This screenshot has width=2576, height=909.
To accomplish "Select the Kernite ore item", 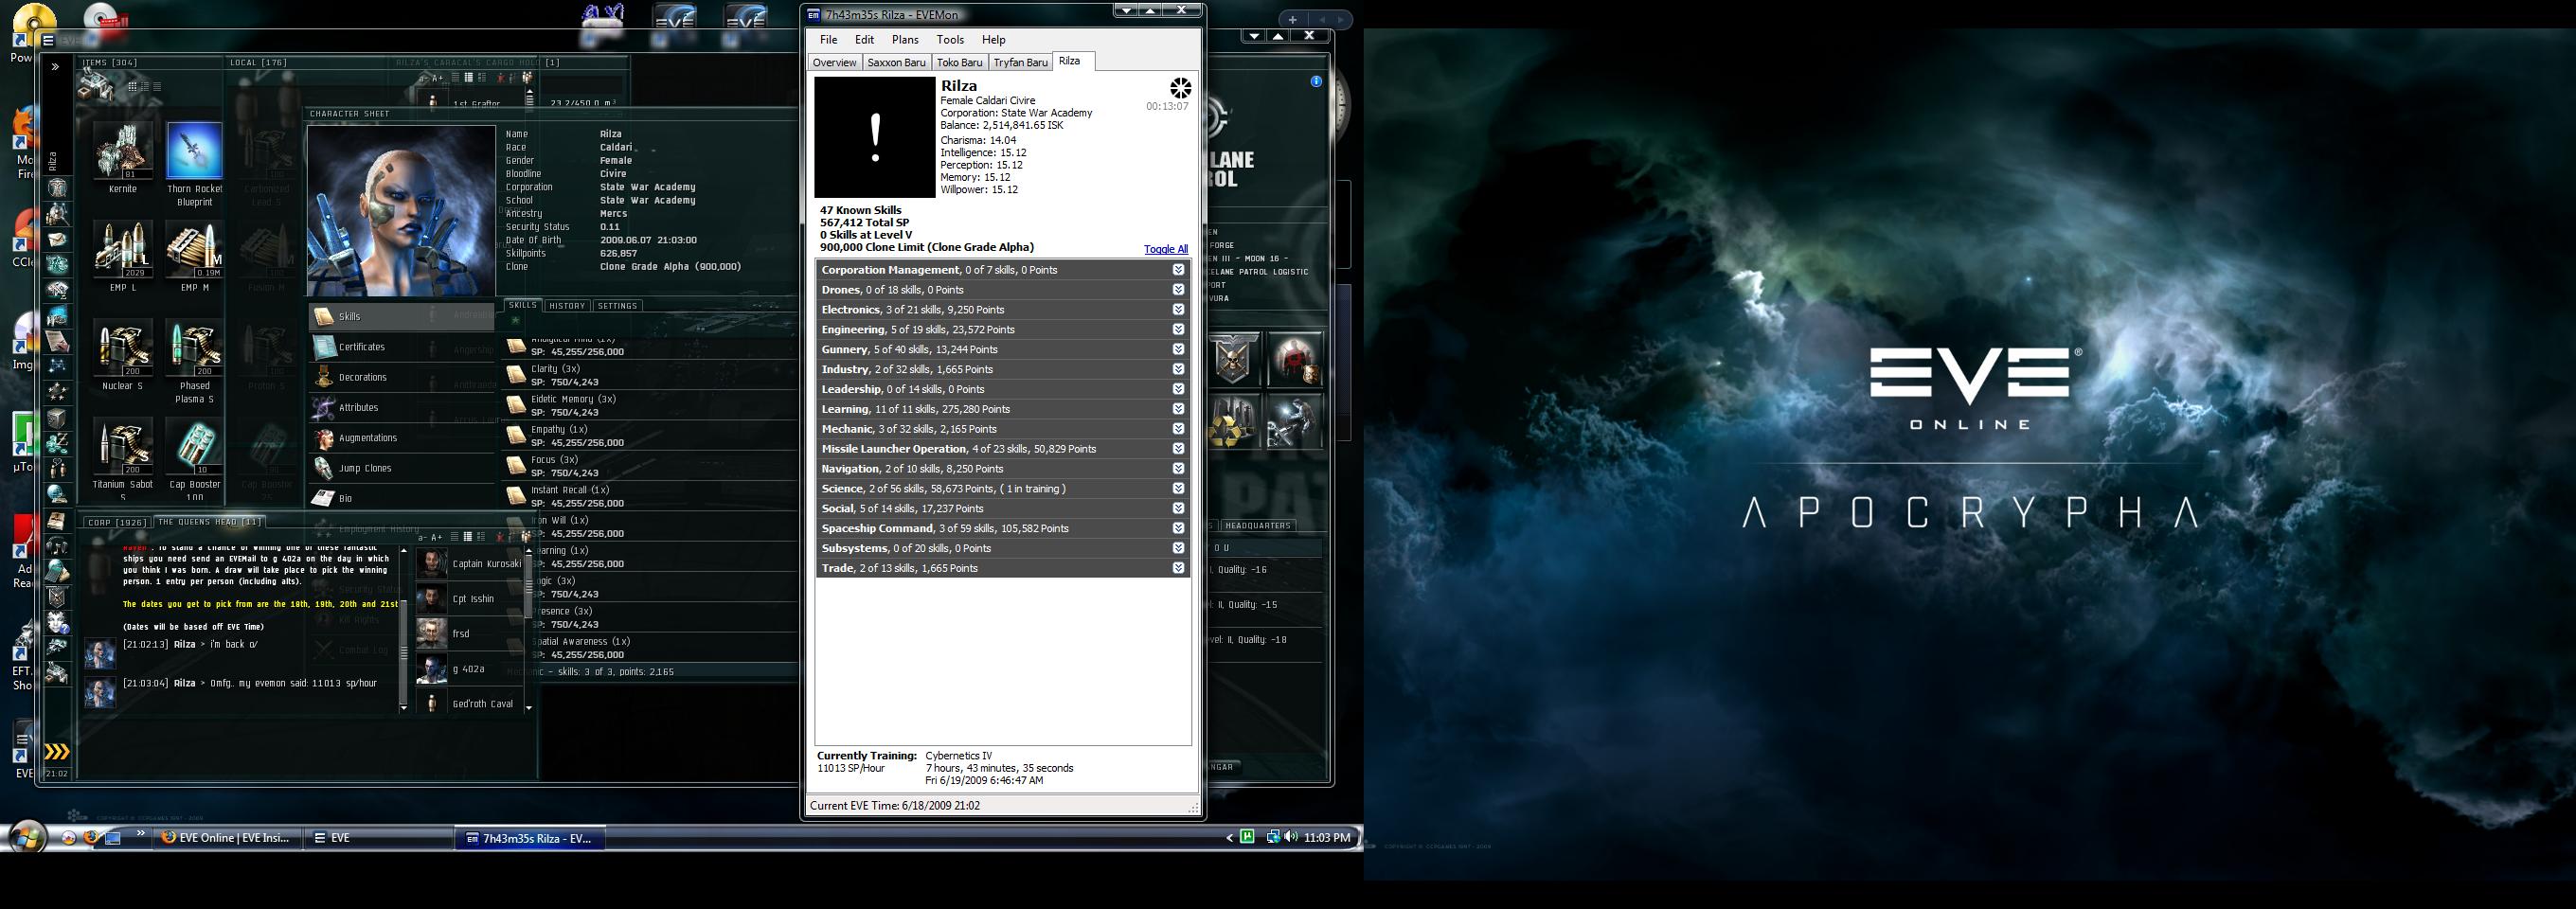I will tap(123, 151).
